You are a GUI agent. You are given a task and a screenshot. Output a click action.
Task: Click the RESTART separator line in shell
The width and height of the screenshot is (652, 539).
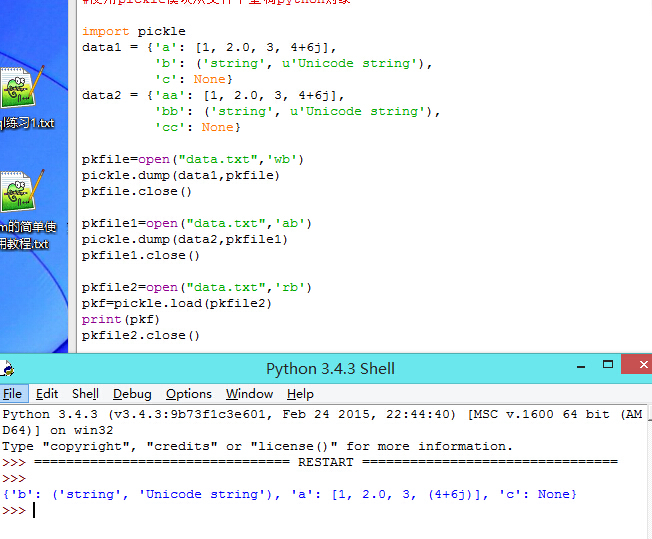coord(325,463)
